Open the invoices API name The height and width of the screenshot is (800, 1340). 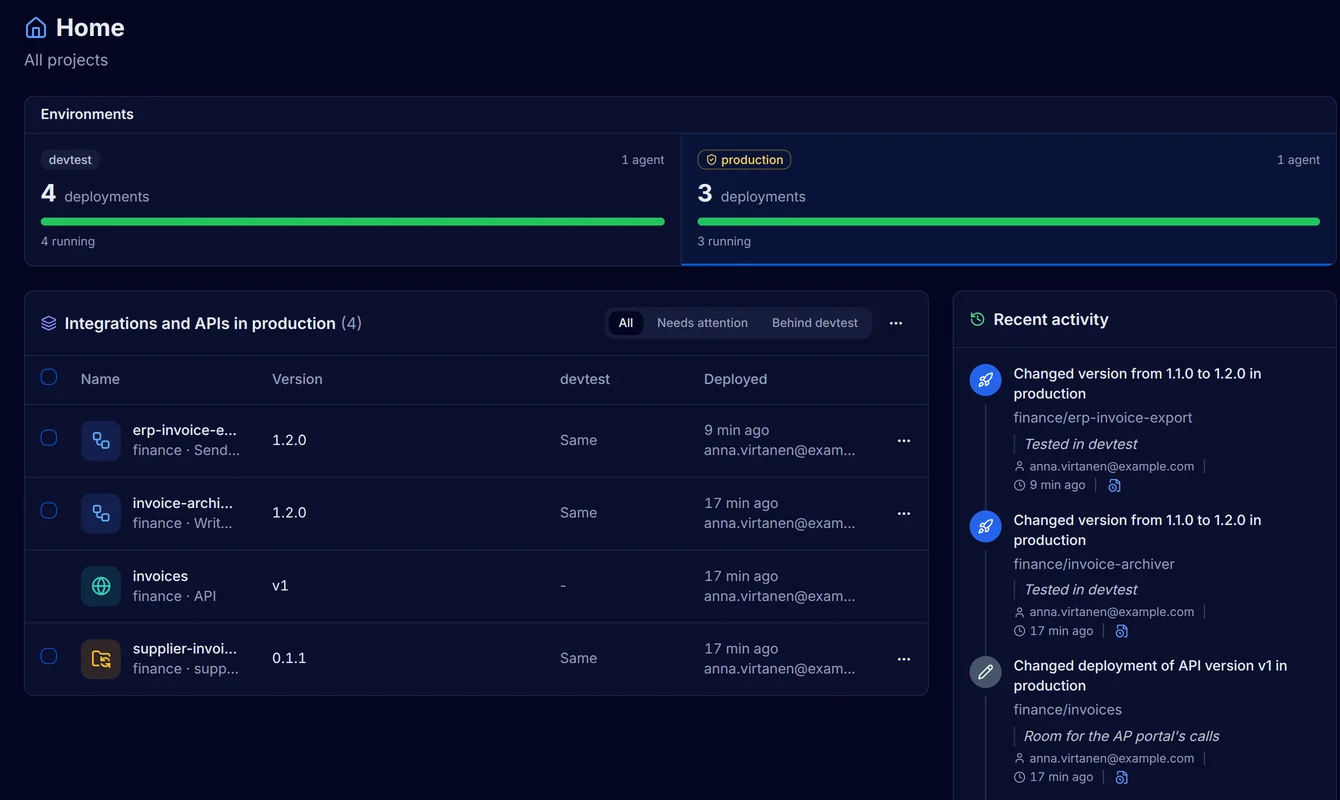(x=160, y=576)
